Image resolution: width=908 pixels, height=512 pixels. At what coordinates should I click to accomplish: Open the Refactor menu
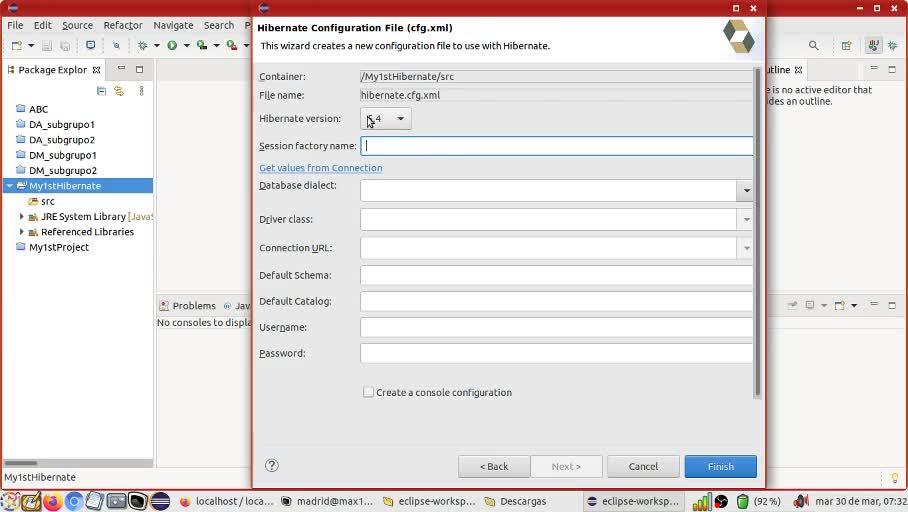coord(123,25)
